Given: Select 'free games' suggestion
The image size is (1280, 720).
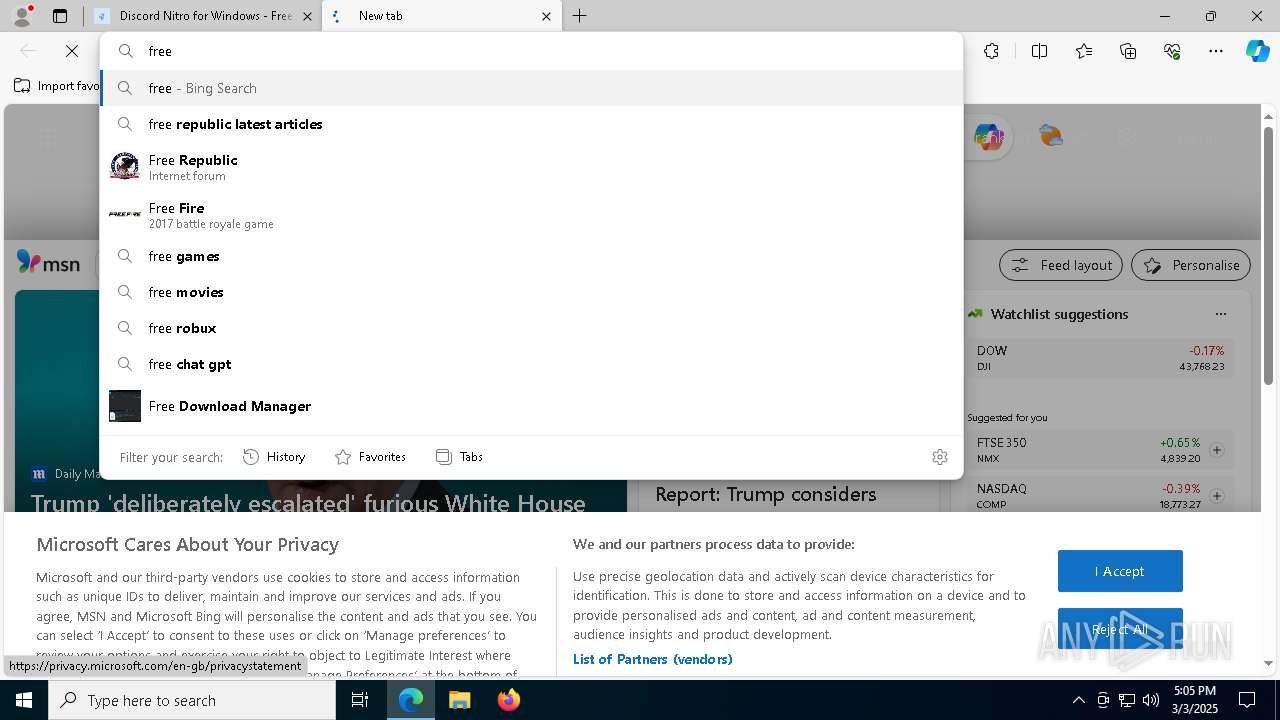Looking at the screenshot, I should point(531,256).
